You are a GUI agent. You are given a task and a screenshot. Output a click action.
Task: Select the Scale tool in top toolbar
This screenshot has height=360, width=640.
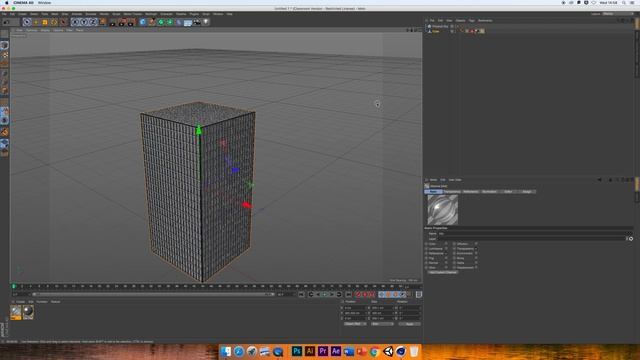[x=45, y=22]
